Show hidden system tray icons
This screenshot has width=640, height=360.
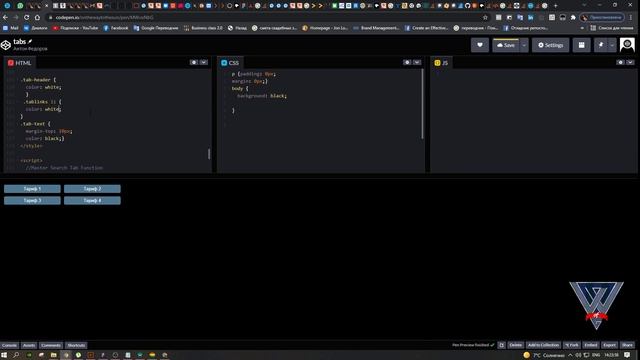point(570,355)
